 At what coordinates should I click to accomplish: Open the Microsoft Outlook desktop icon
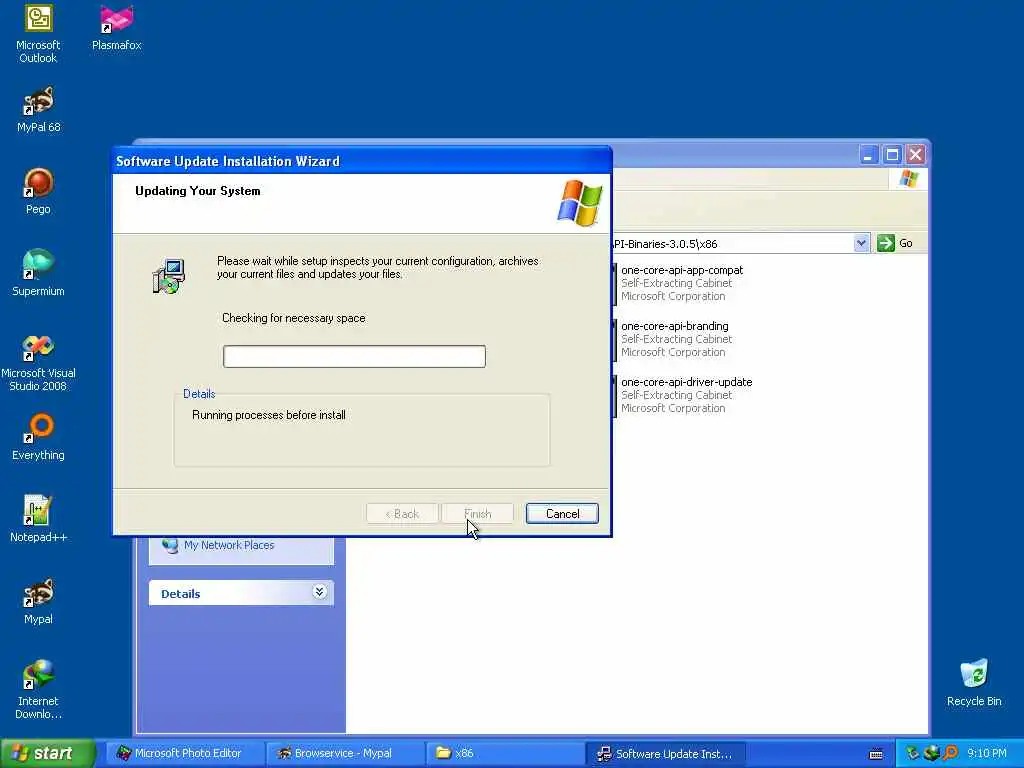coord(38,33)
